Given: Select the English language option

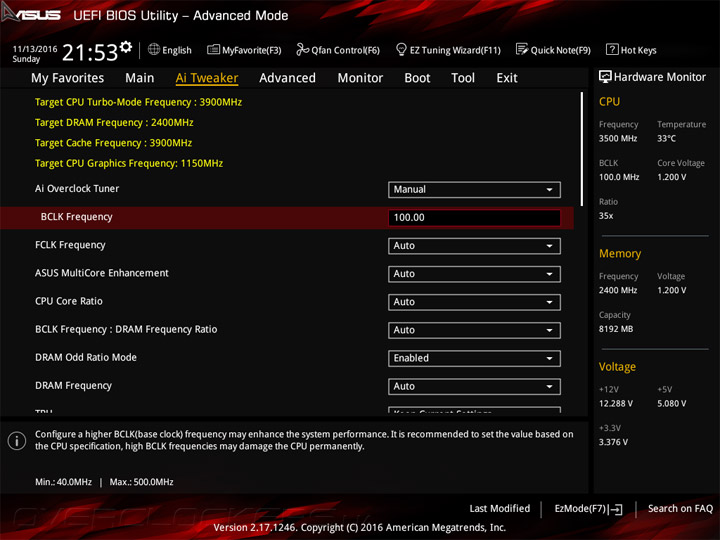Looking at the screenshot, I should click(x=177, y=50).
